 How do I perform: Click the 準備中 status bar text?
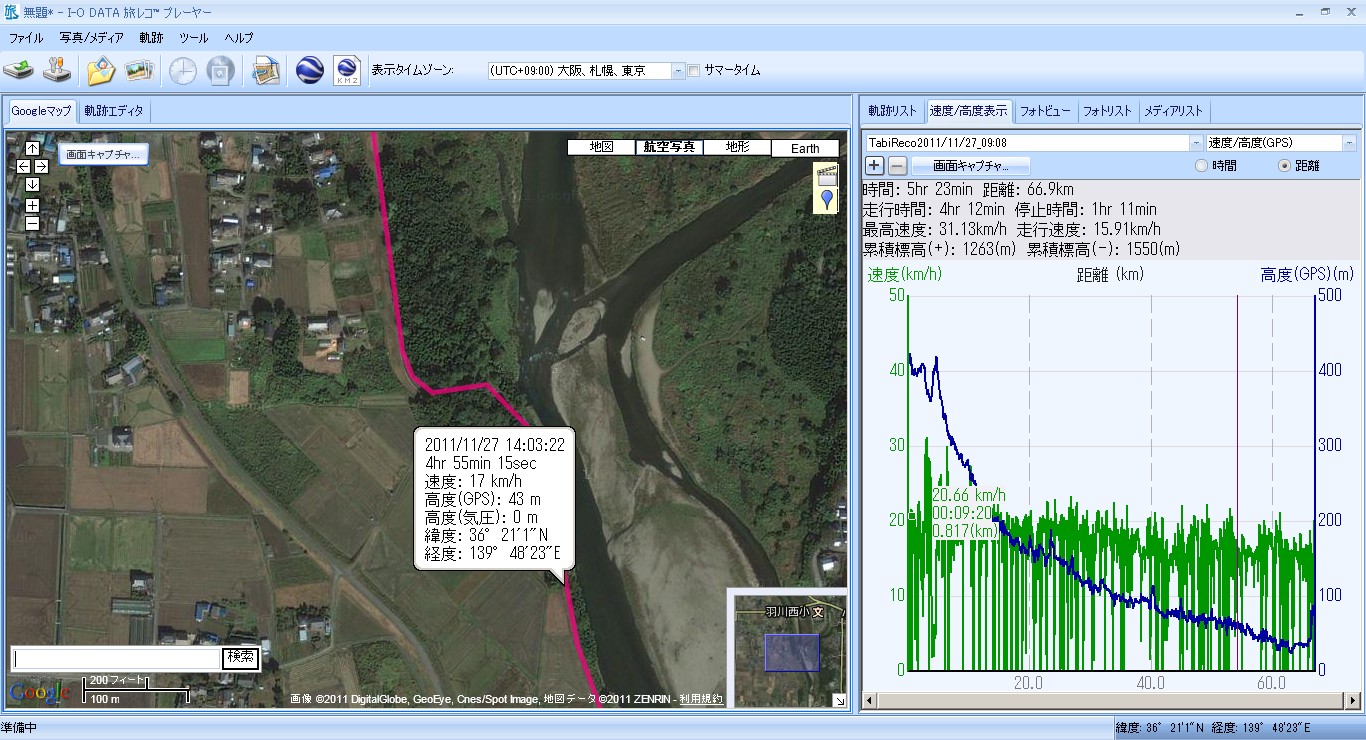(x=20, y=728)
